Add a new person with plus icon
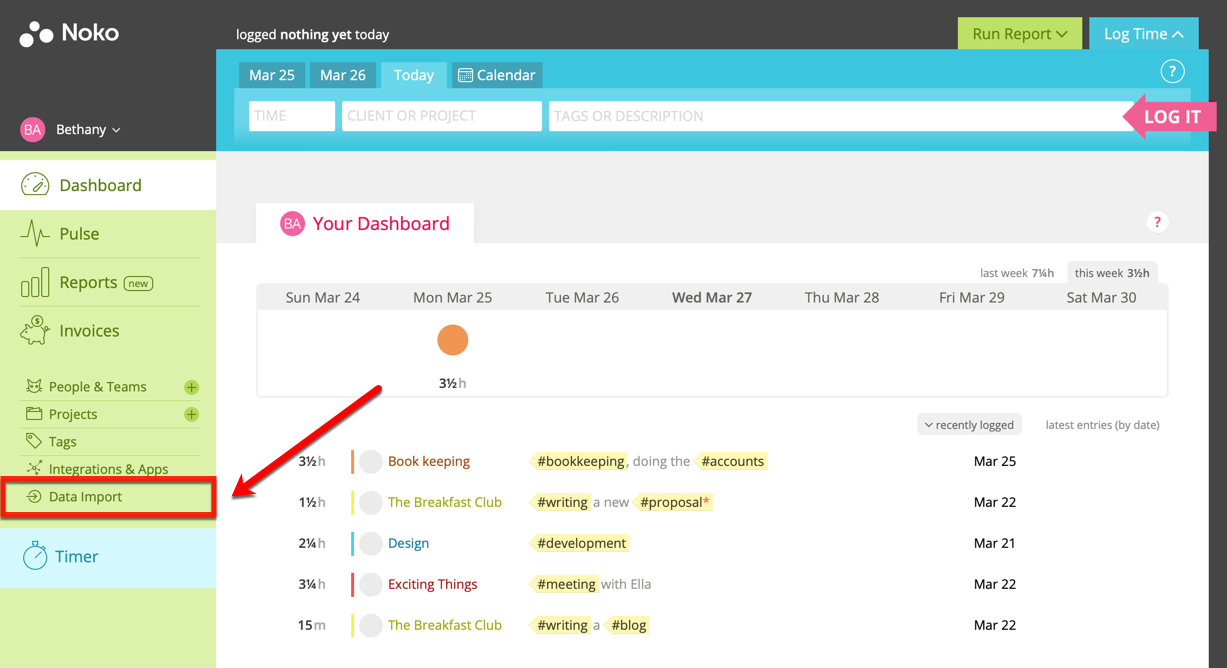The image size is (1227, 668). point(191,387)
